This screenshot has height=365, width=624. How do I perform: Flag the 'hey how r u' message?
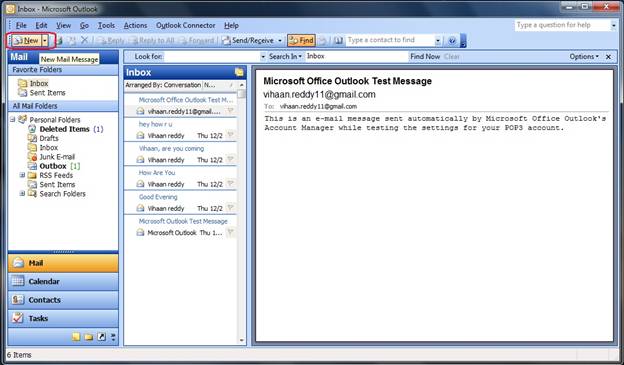tap(230, 135)
